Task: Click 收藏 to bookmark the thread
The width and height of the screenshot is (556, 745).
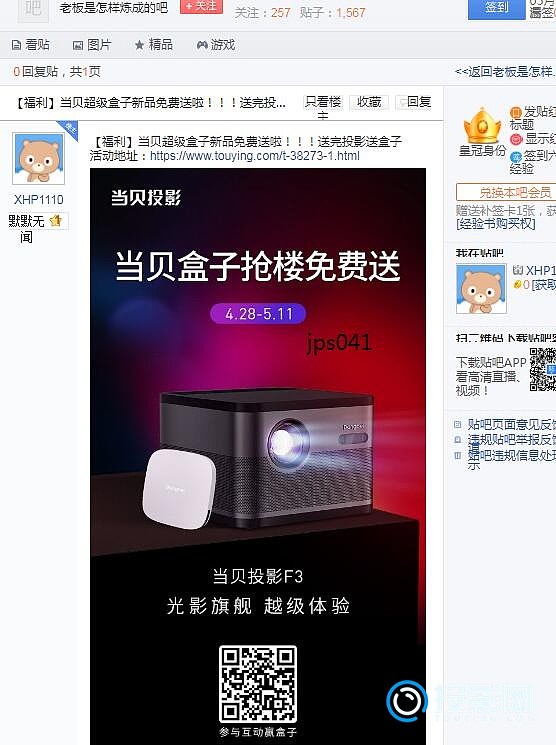Action: click(x=369, y=102)
